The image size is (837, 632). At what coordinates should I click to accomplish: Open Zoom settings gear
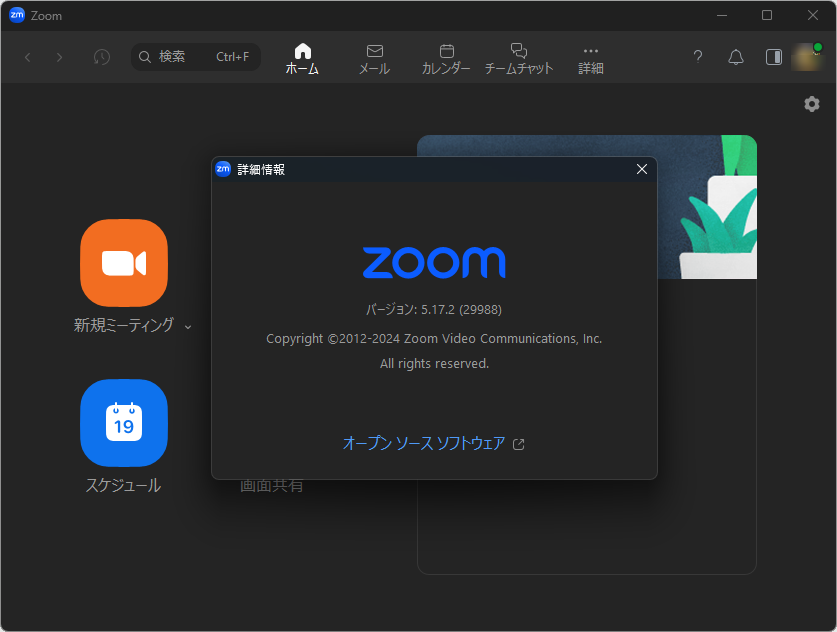(811, 104)
